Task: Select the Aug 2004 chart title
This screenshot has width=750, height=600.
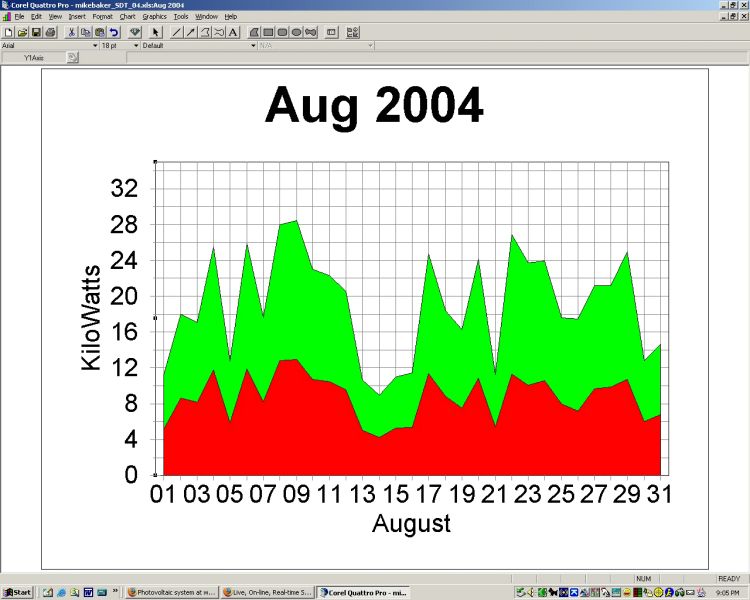Action: (x=374, y=105)
